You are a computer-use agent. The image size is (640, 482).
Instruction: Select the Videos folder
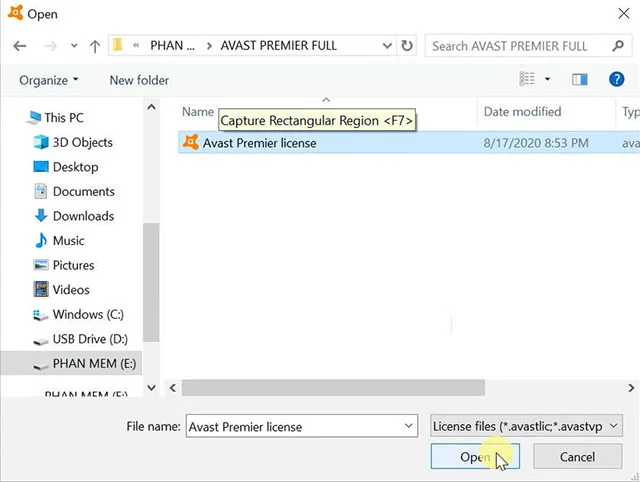pyautogui.click(x=62, y=290)
